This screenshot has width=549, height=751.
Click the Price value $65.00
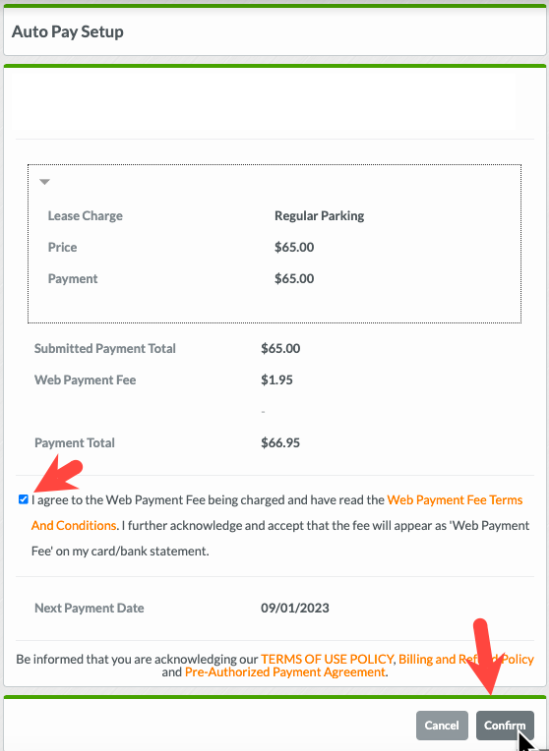(294, 247)
